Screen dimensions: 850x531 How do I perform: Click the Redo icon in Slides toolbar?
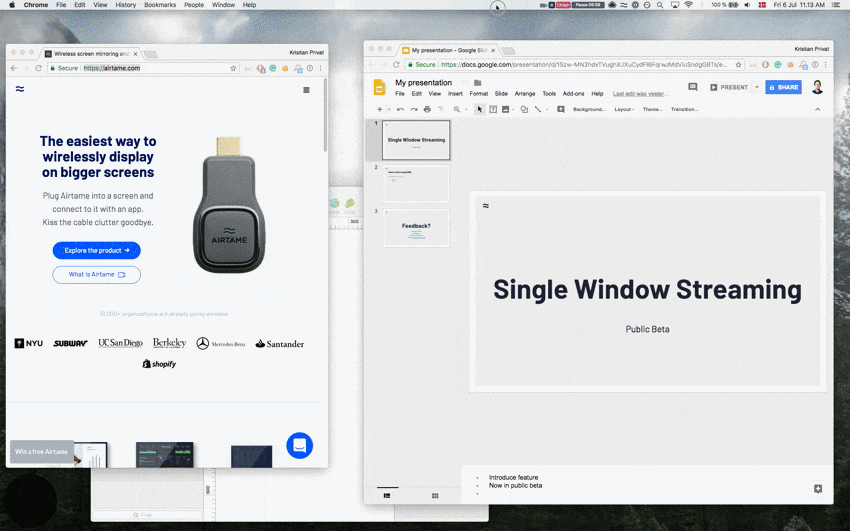coord(414,109)
